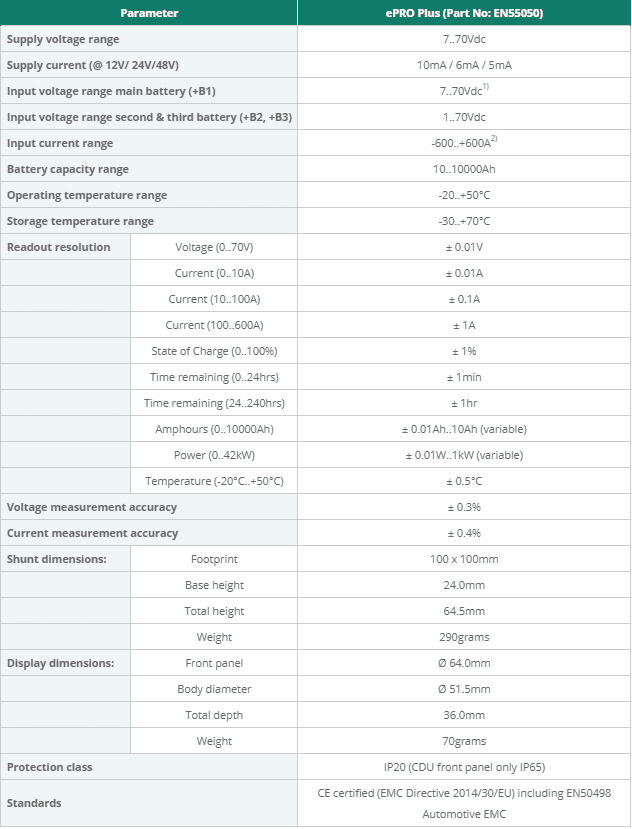Click the Amphours (0..10000Ah) cell
The height and width of the screenshot is (829, 632).
pos(214,429)
